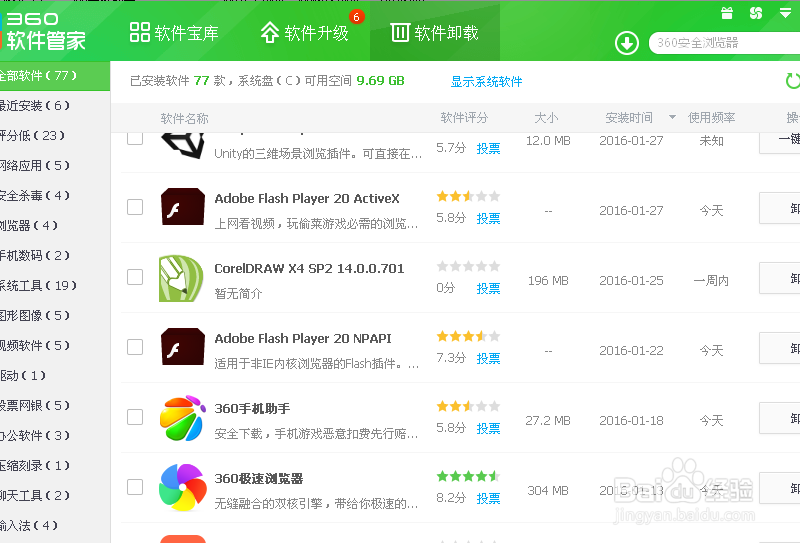The height and width of the screenshot is (543, 800).
Task: Click the 软件名称 column header
Action: tap(184, 118)
